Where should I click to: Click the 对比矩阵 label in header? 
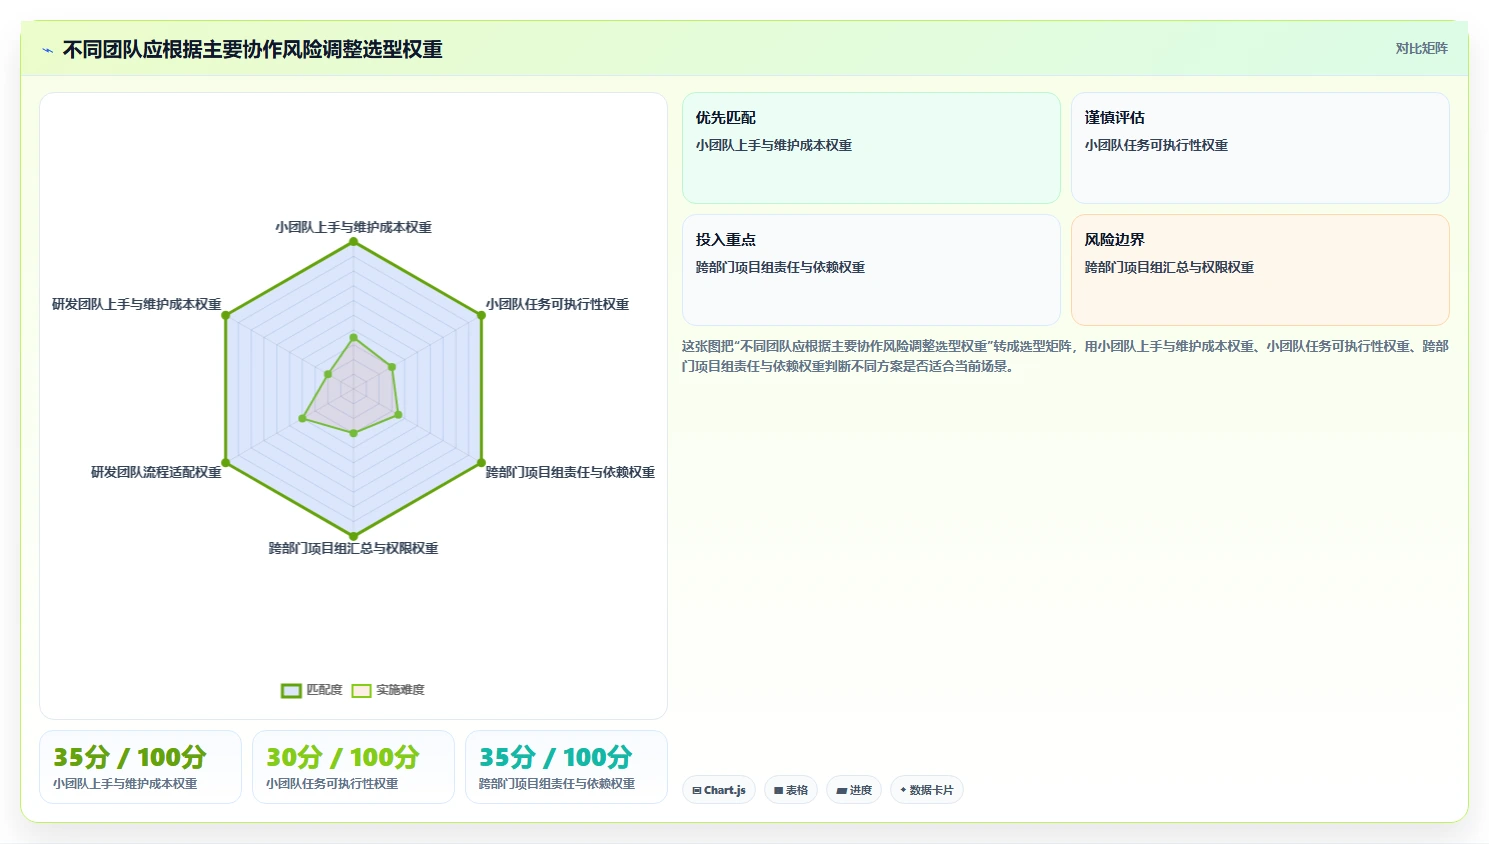1421,48
